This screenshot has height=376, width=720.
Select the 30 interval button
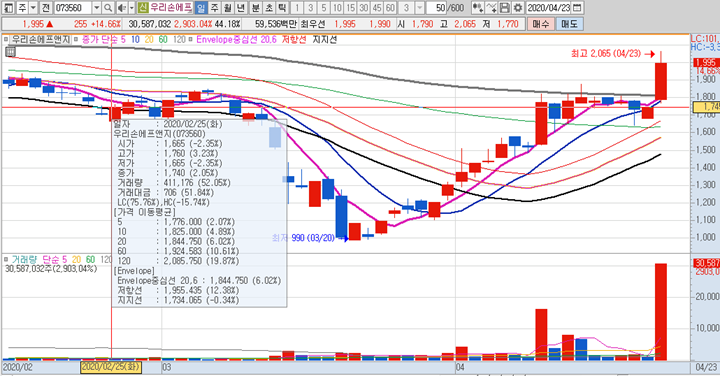(364, 8)
